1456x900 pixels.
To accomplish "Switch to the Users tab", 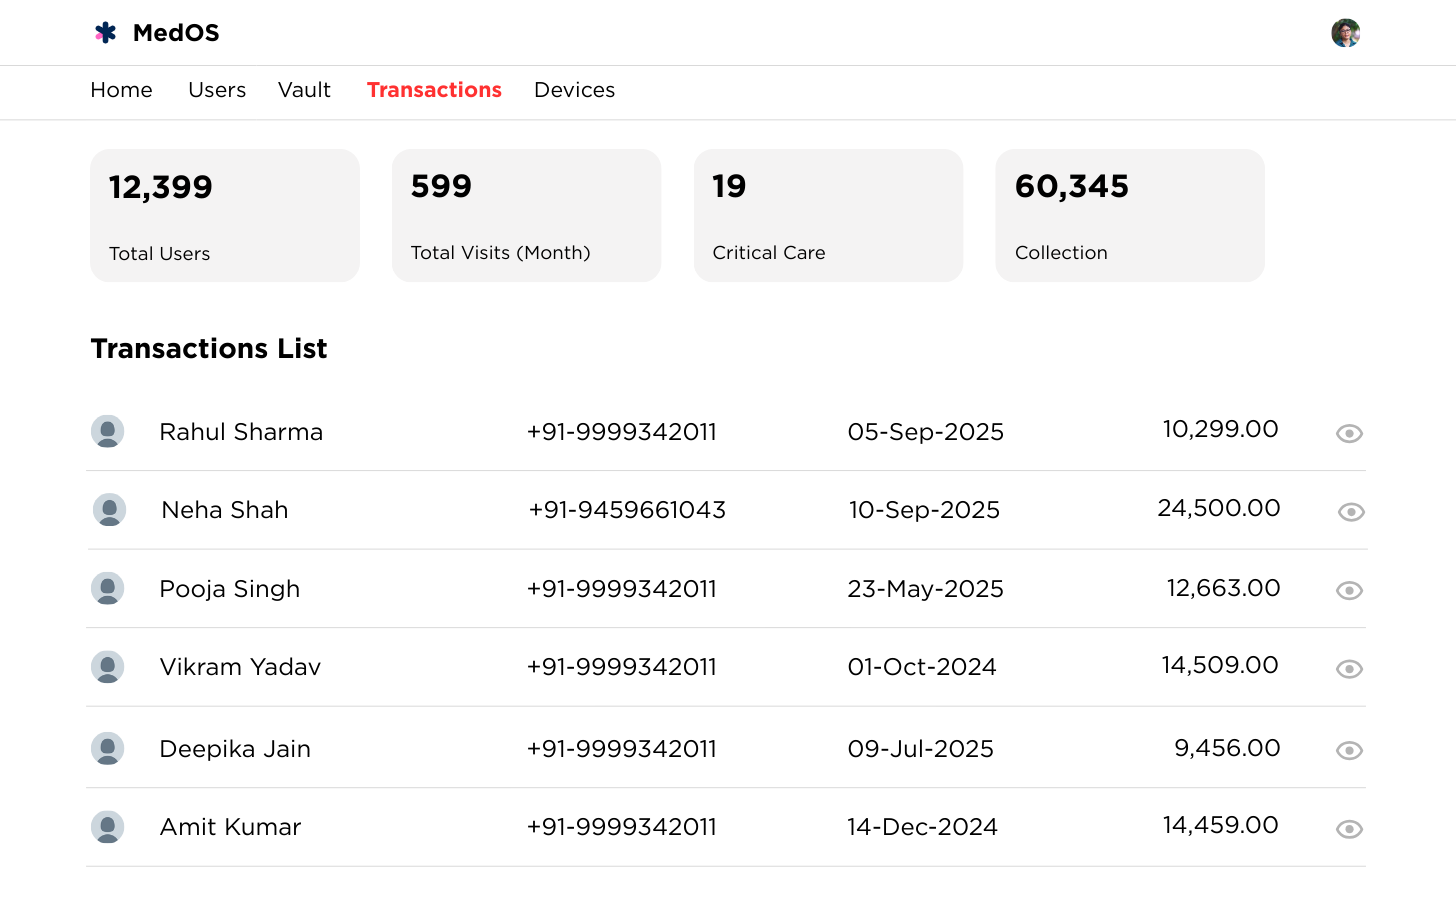I will pos(217,90).
